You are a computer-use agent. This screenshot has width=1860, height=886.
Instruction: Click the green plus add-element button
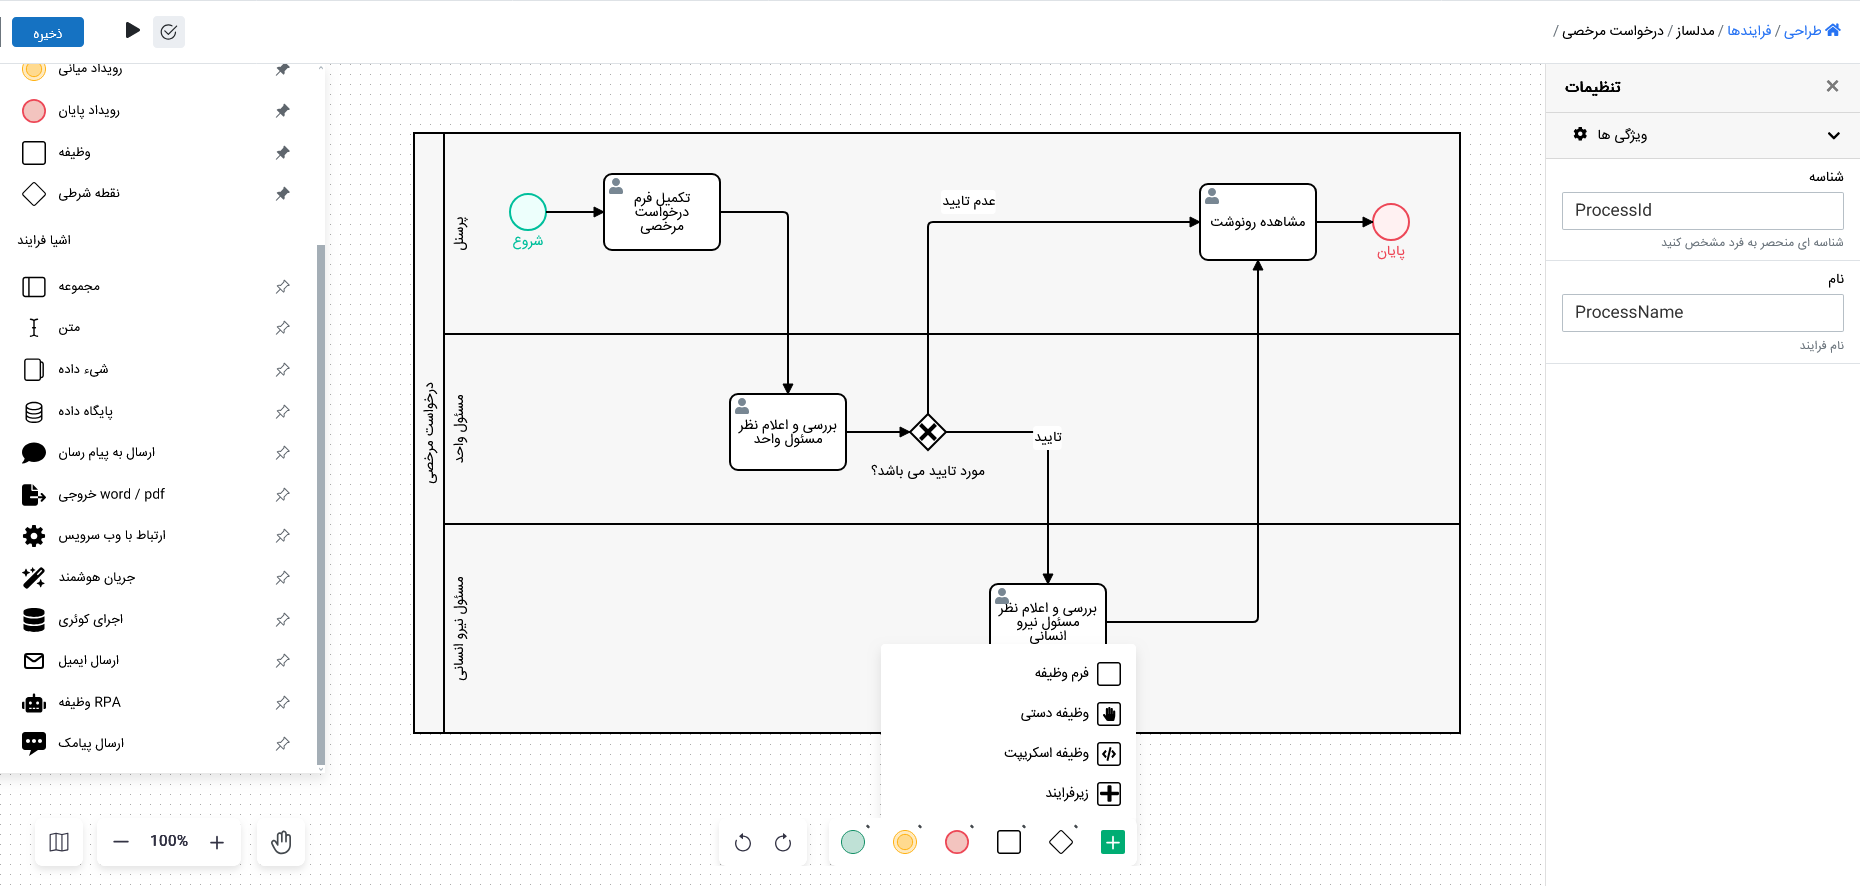point(1112,843)
